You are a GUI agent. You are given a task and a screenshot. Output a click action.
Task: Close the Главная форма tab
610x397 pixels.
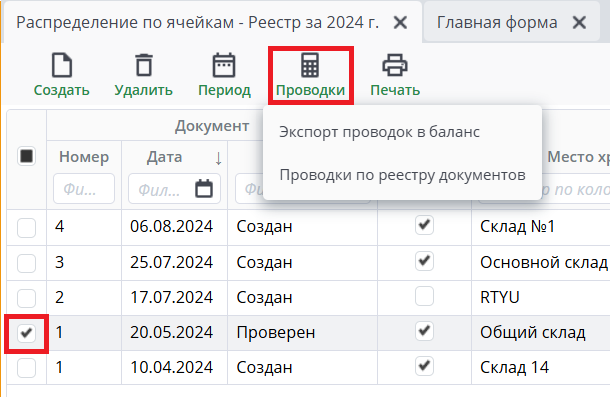pos(580,23)
